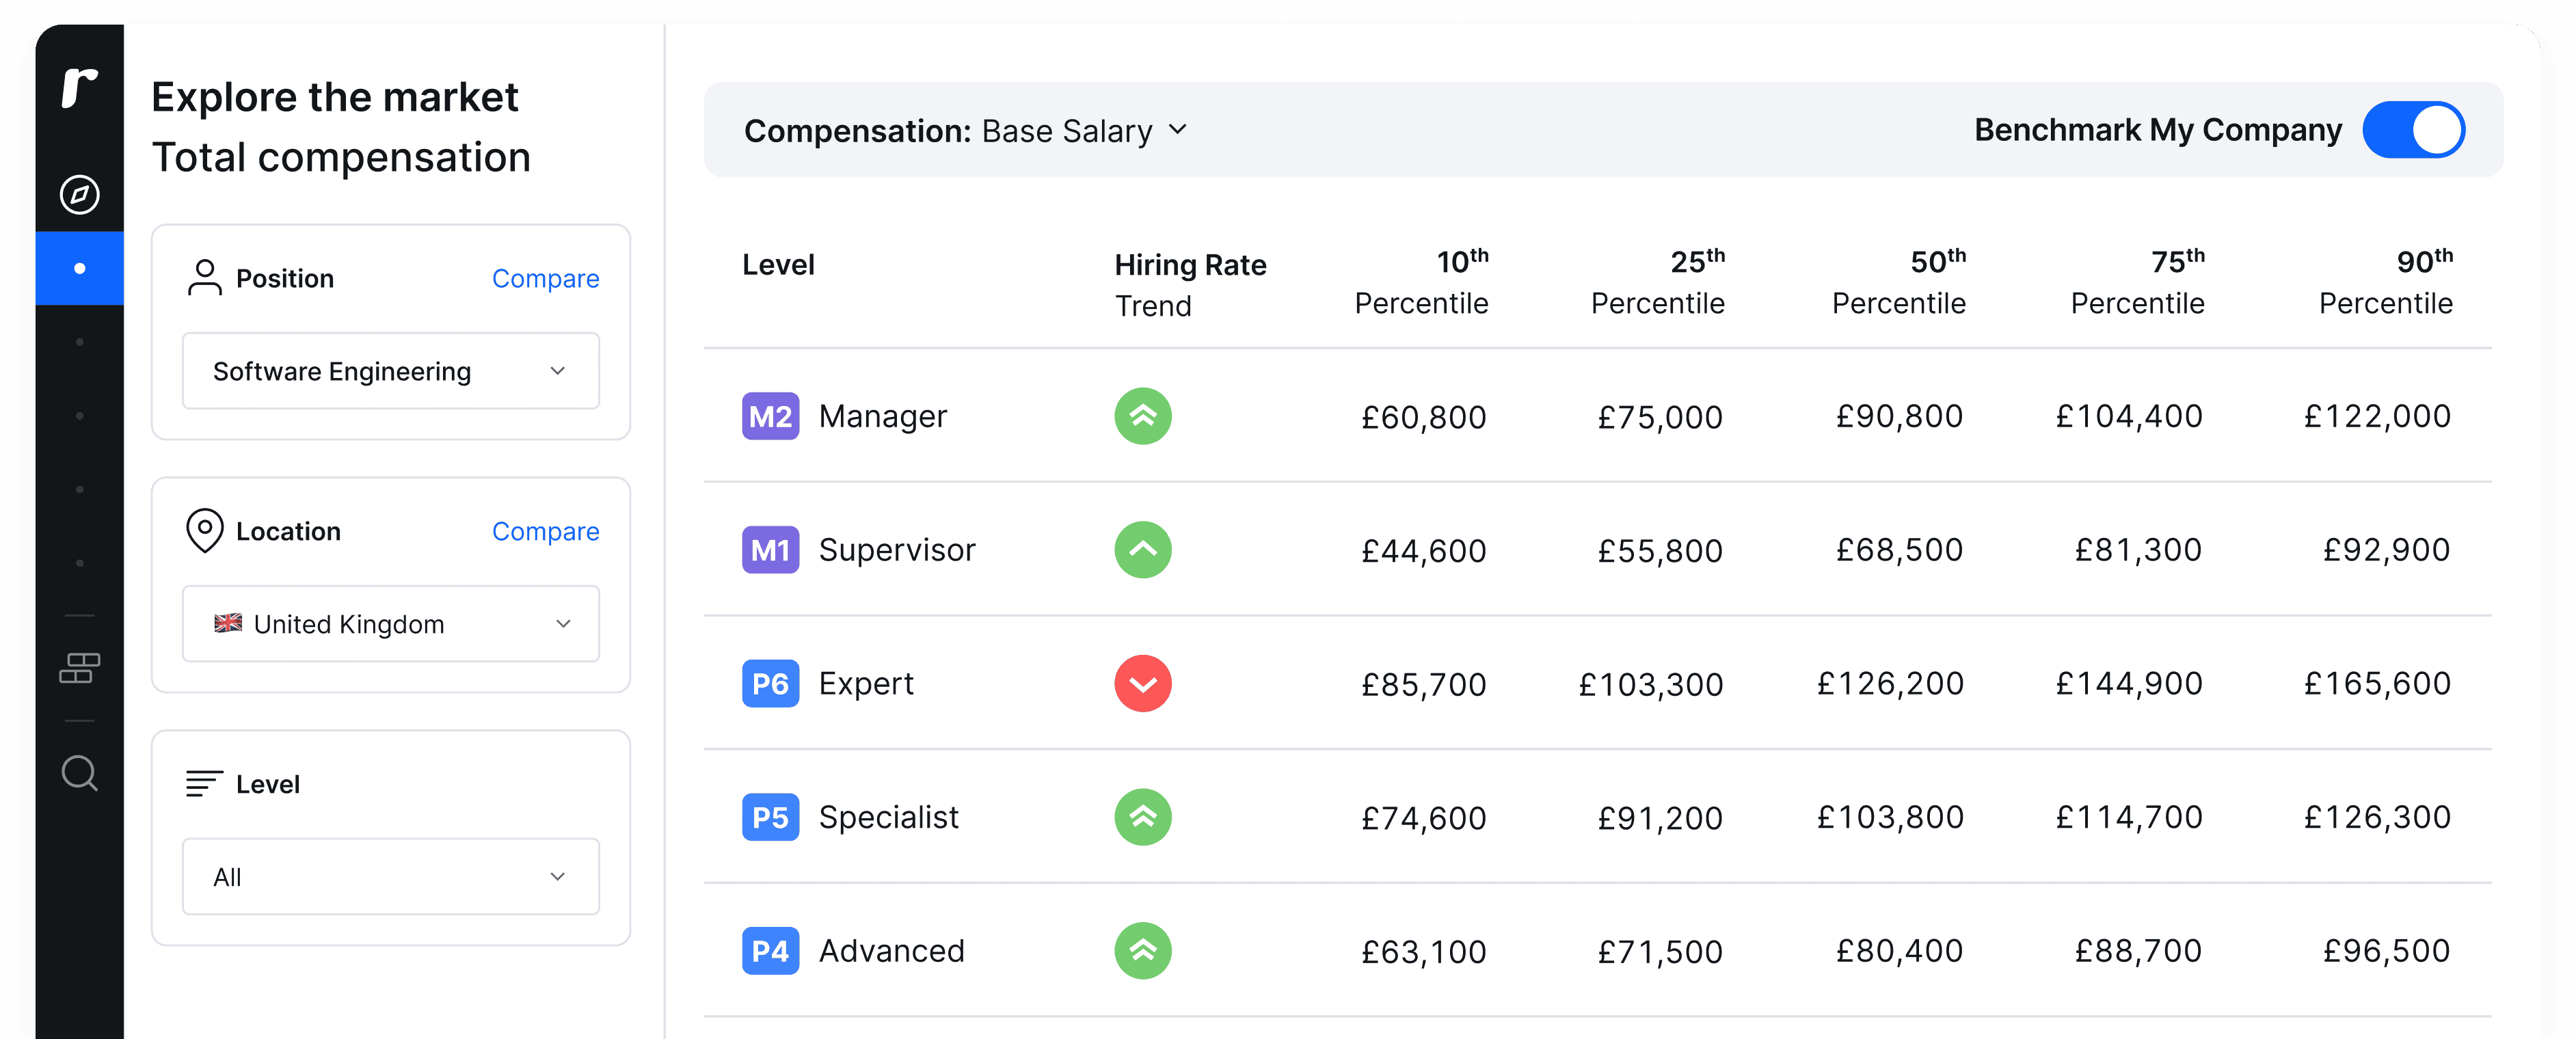The width and height of the screenshot is (2576, 1039).
Task: Click the grid blocks icon in sidebar
Action: pos(79,668)
